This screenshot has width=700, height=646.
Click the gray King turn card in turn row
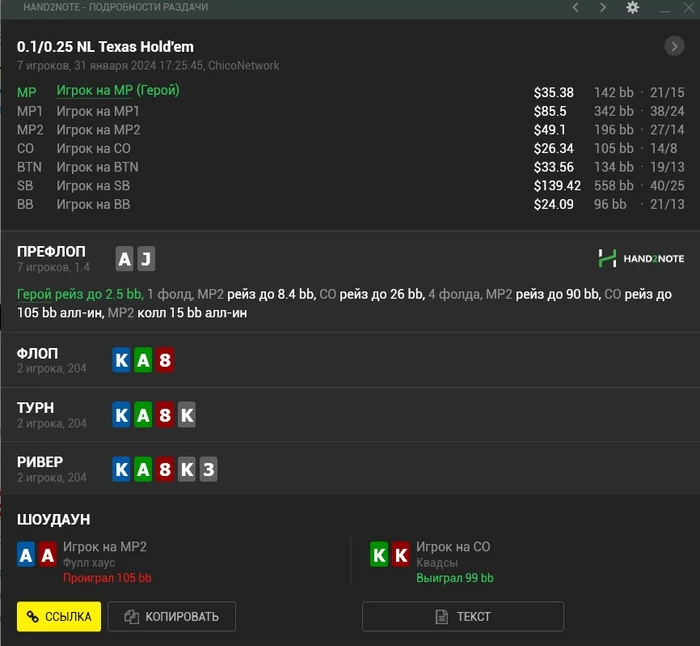pos(187,415)
